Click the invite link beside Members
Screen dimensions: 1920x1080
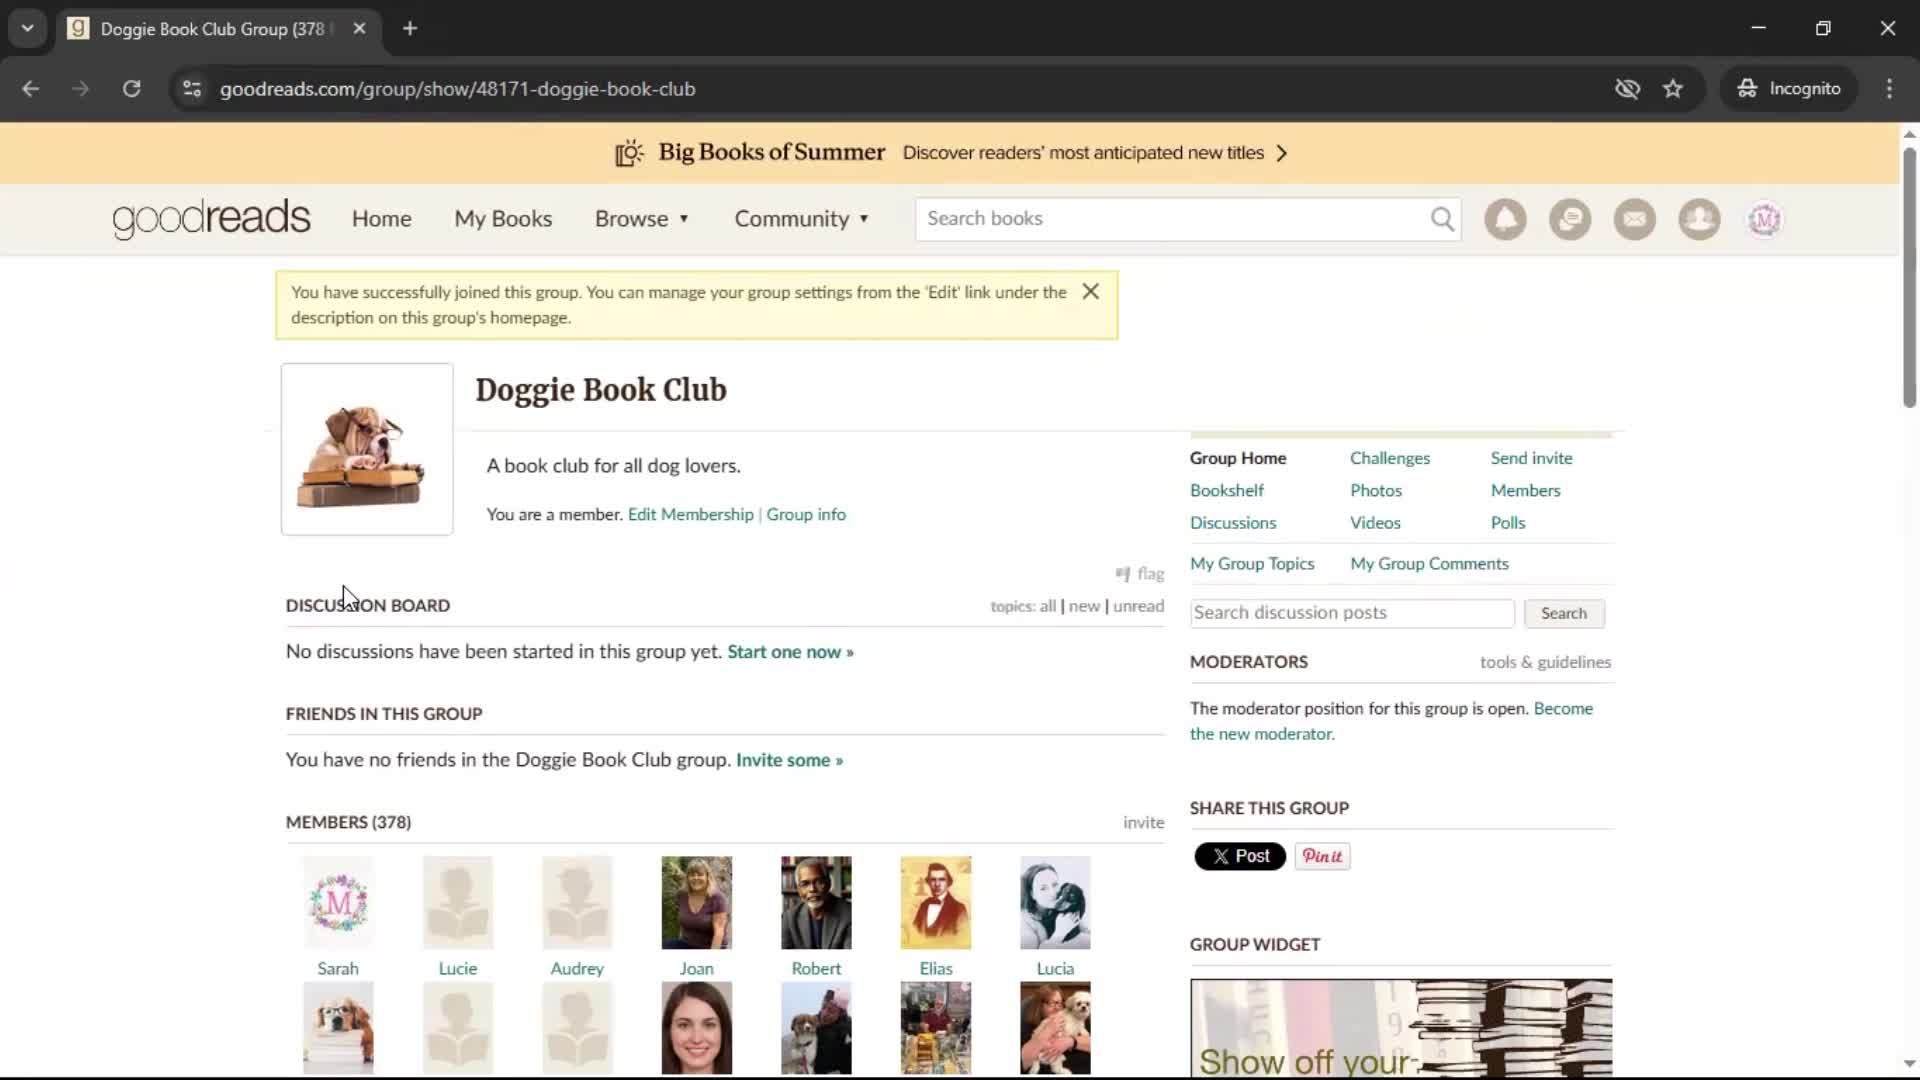(1143, 822)
